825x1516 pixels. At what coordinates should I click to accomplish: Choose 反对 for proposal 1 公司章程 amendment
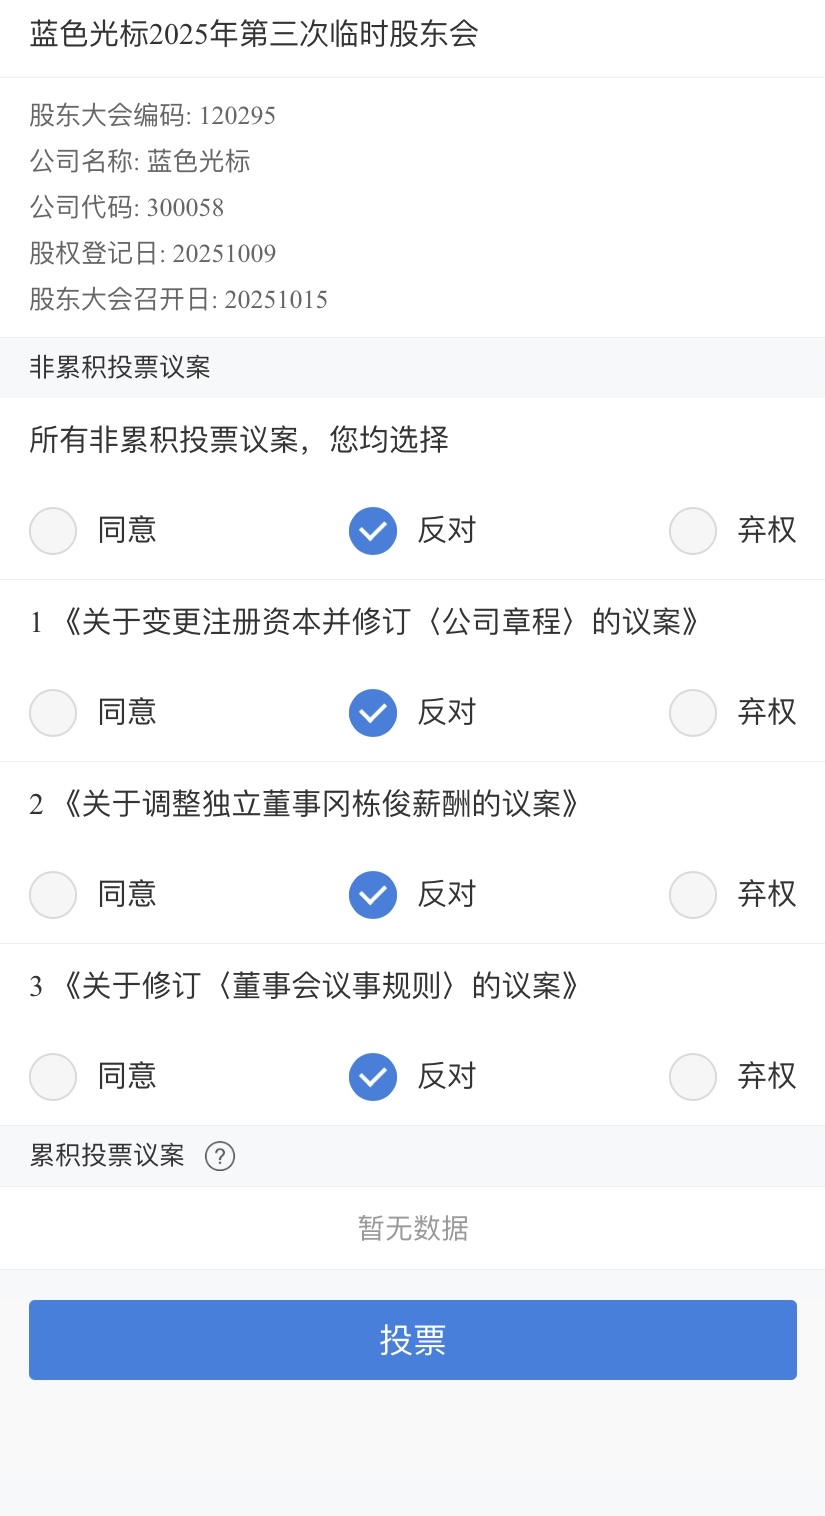click(373, 712)
